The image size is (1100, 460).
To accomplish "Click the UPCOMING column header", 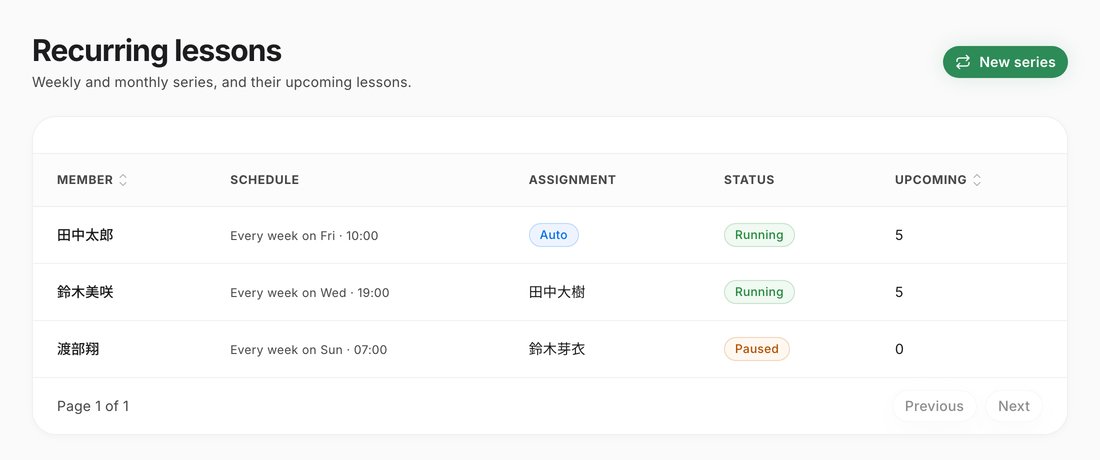I will (930, 180).
